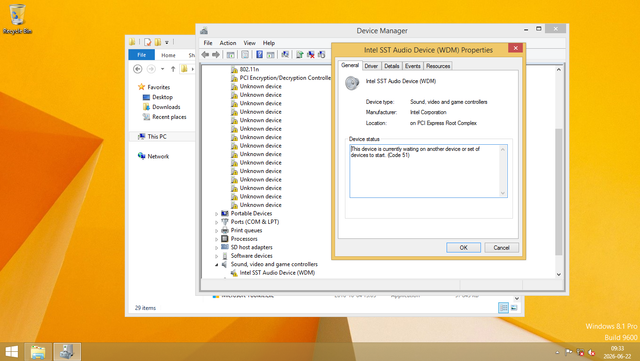Screen dimensions: 640x361
Task: Click the volume icon in system tray
Action: tap(591, 352)
